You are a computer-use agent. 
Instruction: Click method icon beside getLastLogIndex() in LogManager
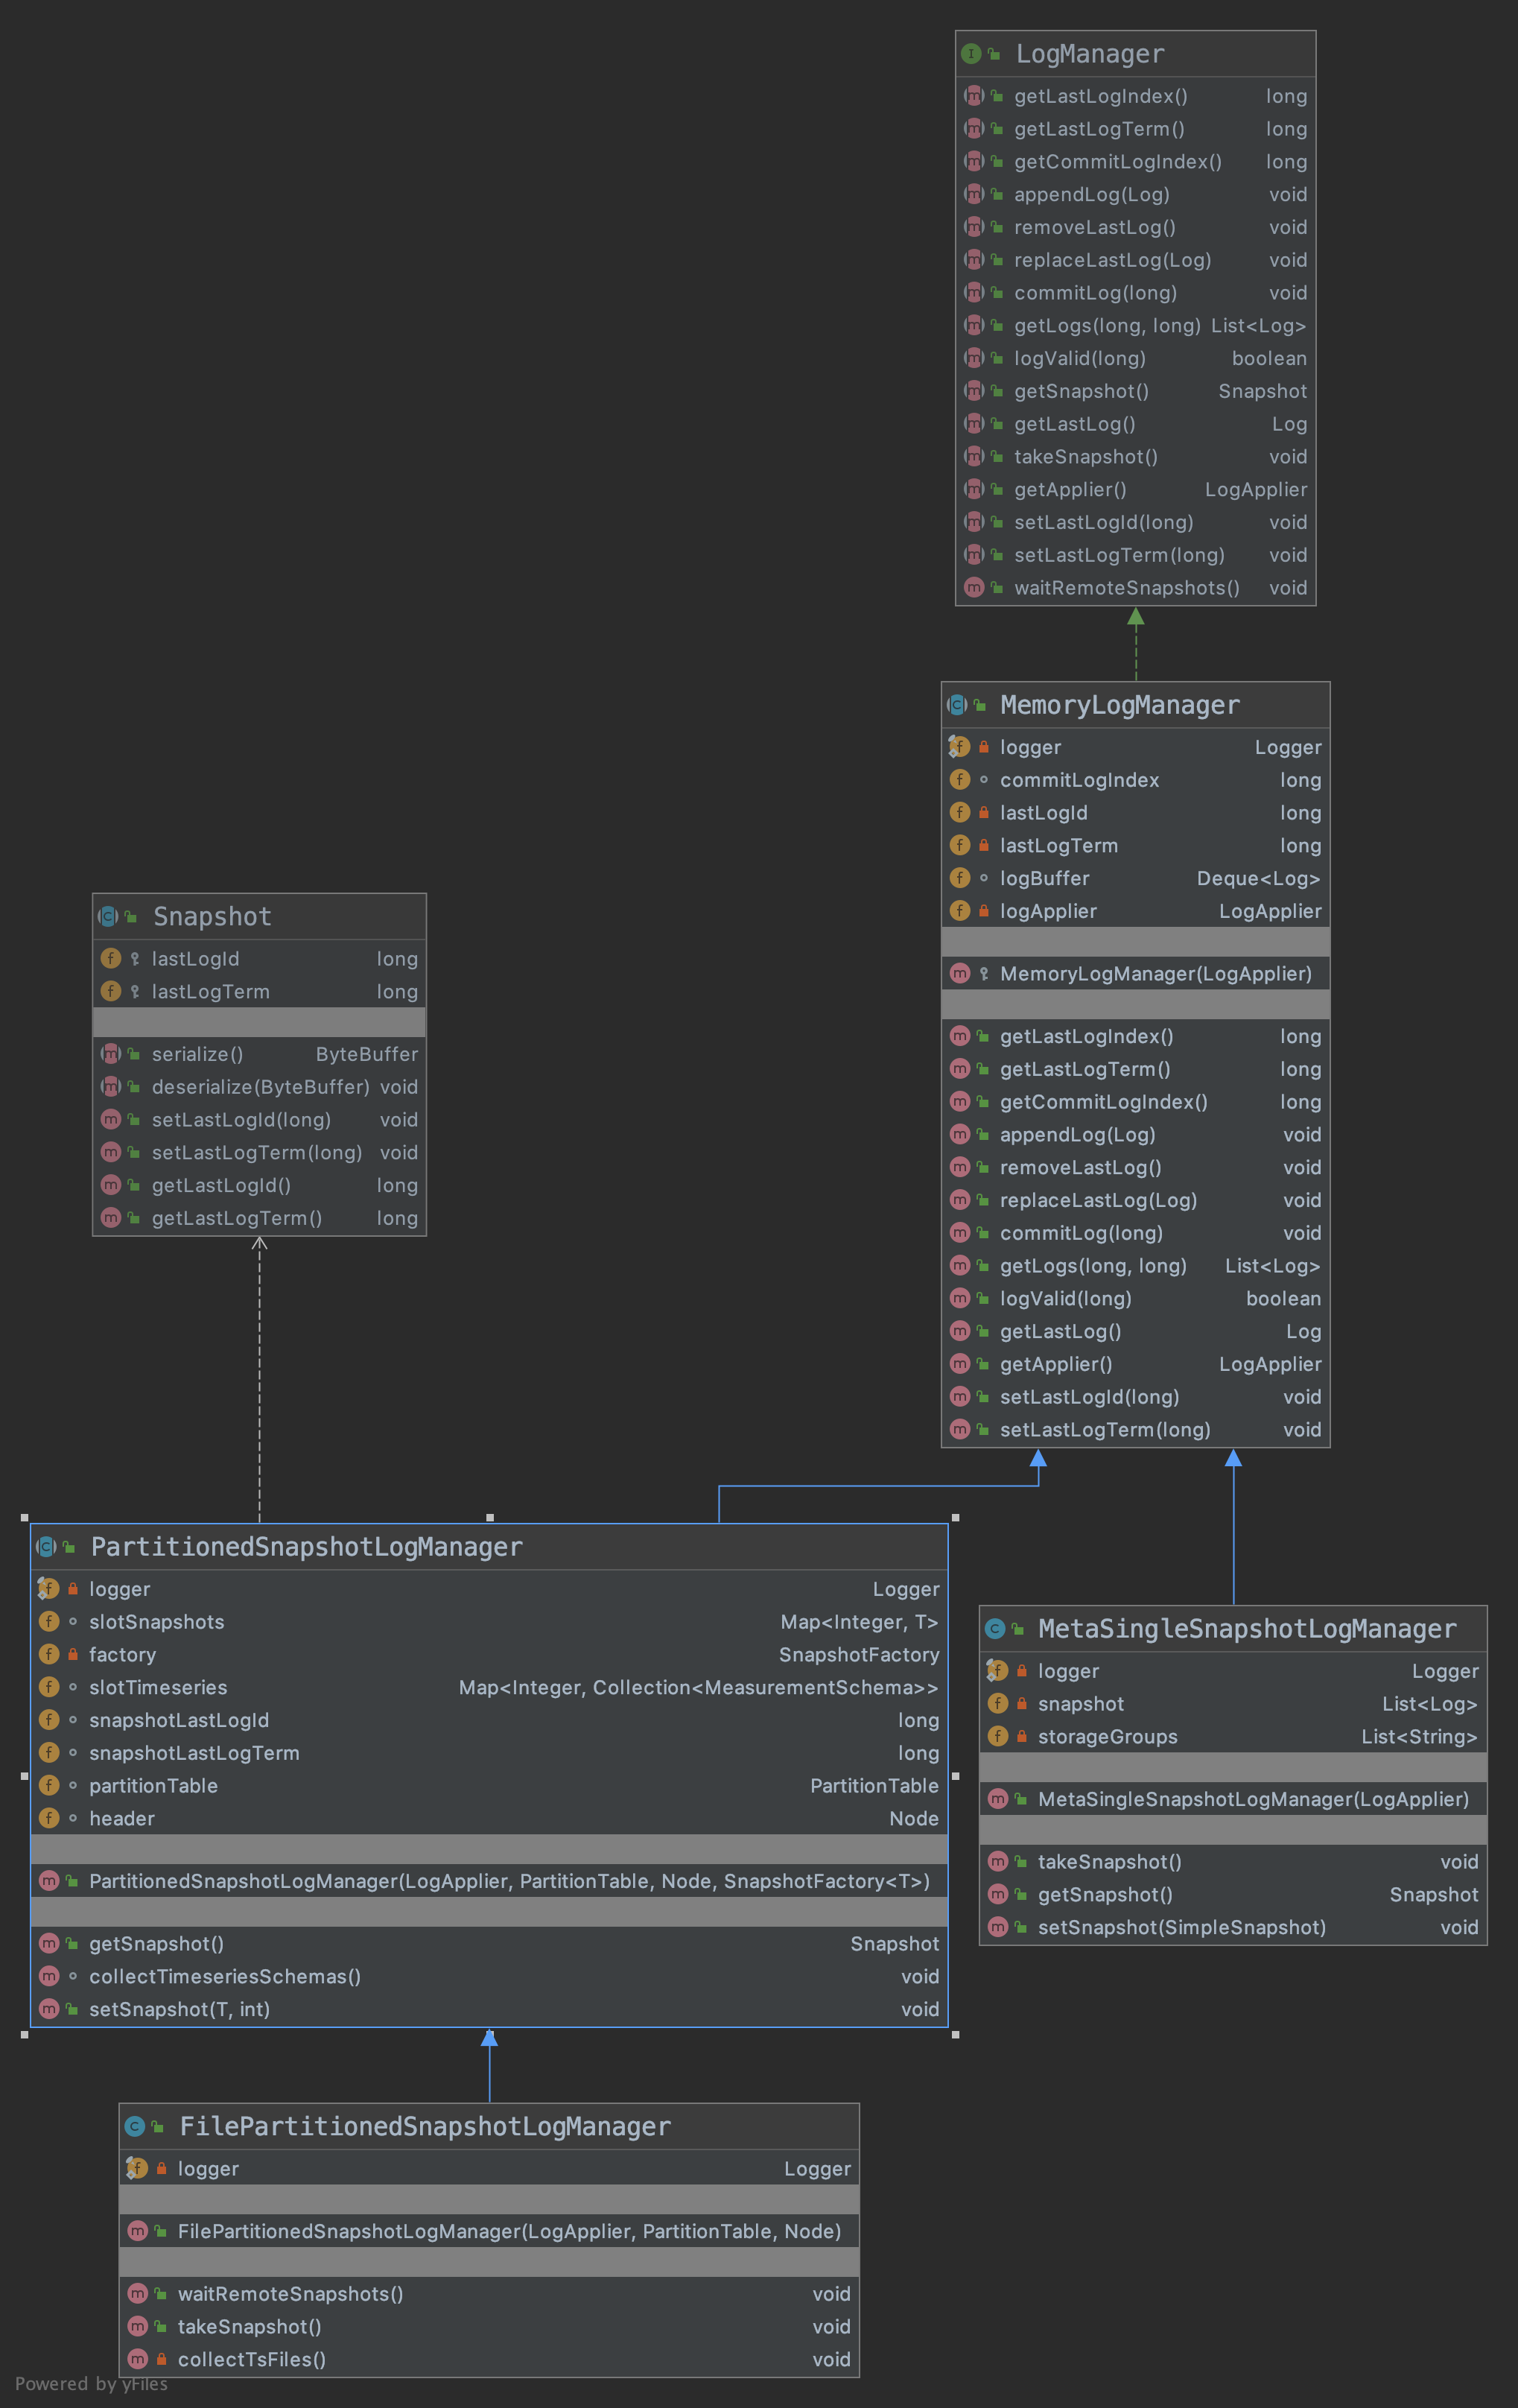click(x=974, y=96)
